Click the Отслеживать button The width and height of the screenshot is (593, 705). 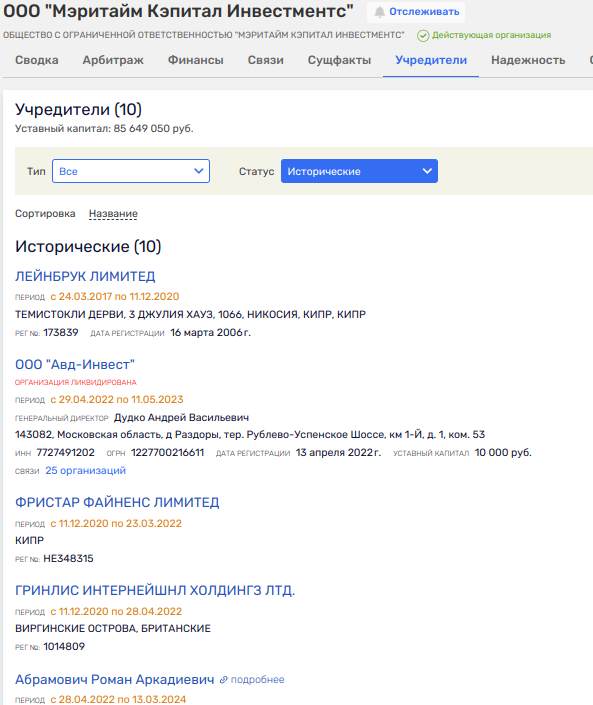click(416, 12)
